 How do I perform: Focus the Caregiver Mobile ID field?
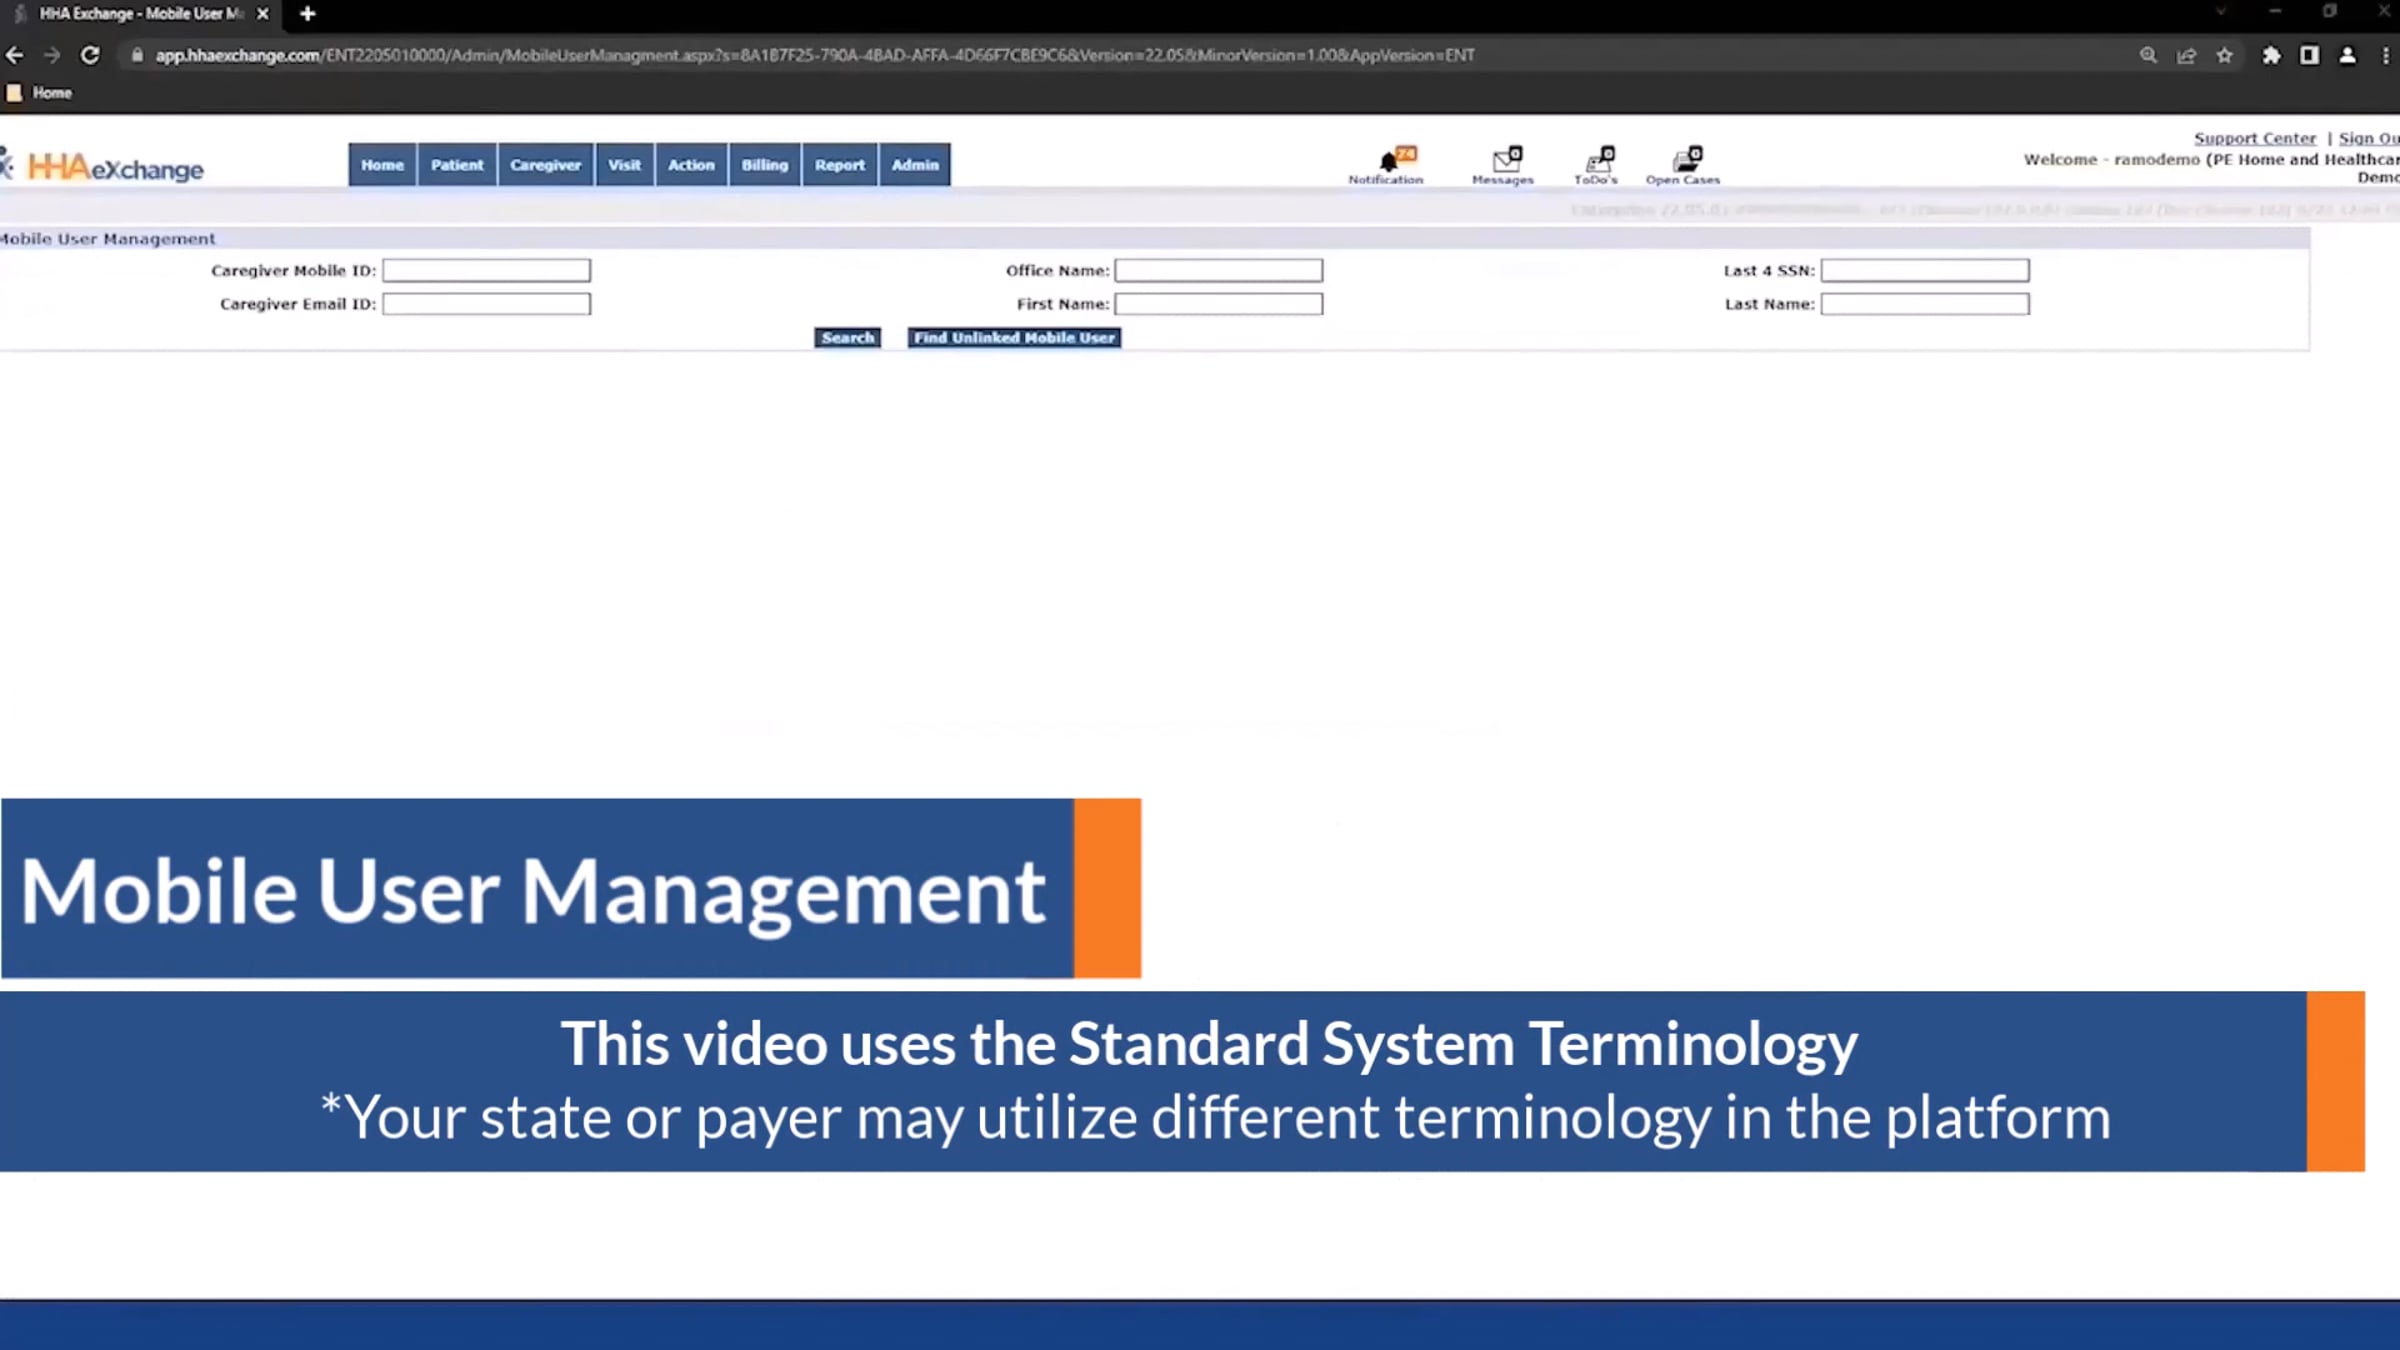[486, 270]
